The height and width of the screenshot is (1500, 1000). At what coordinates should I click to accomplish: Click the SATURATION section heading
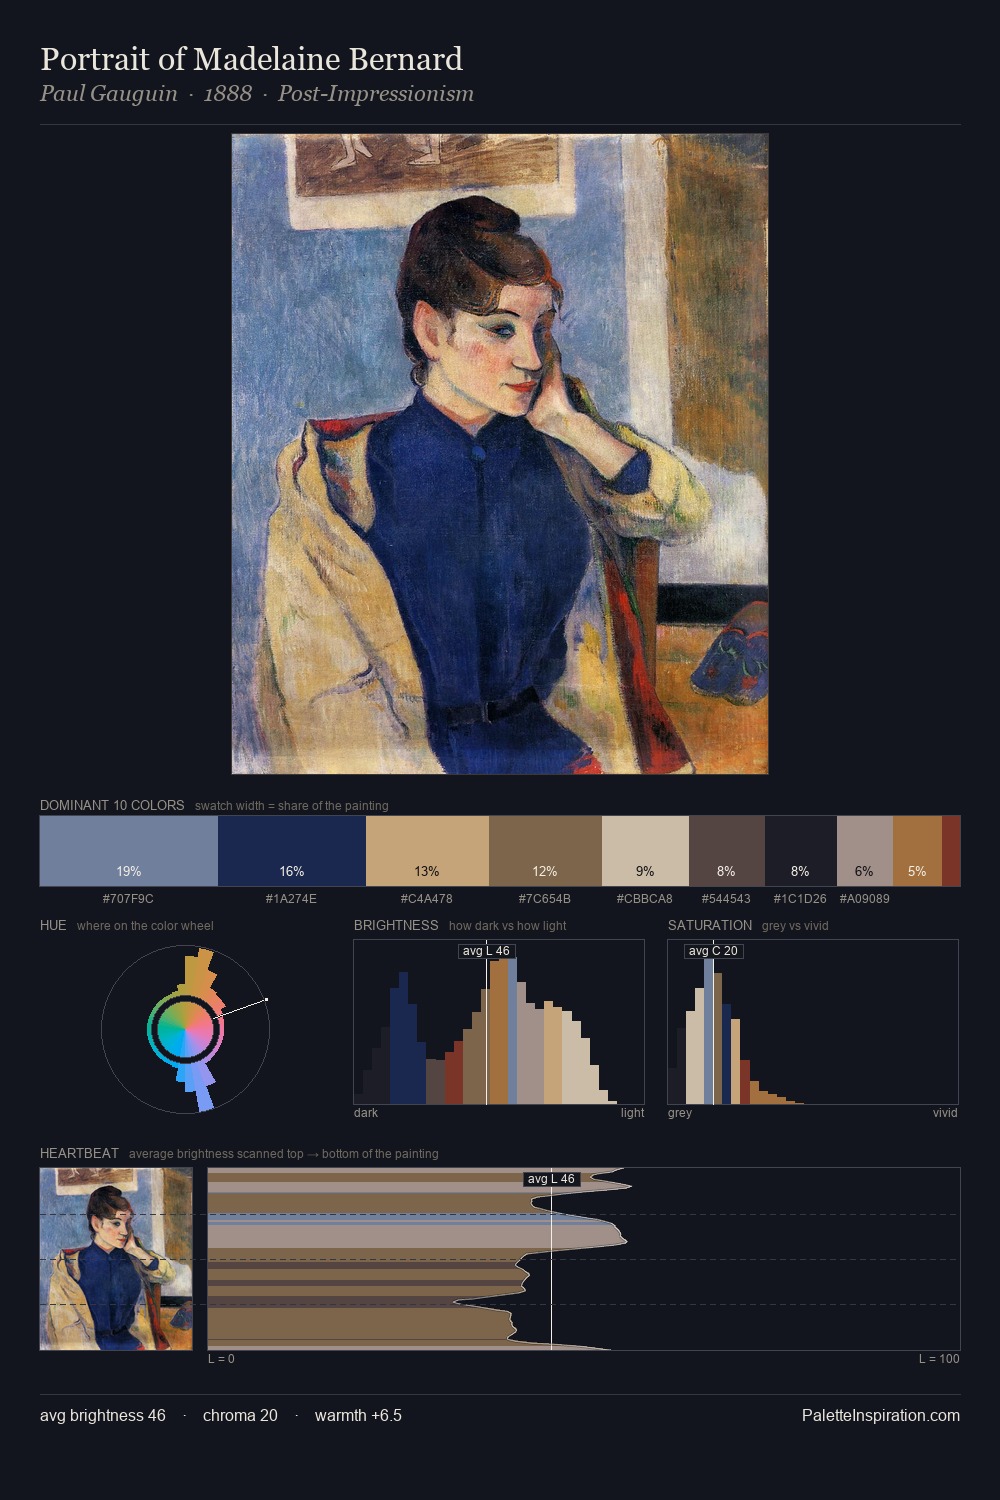(x=710, y=925)
